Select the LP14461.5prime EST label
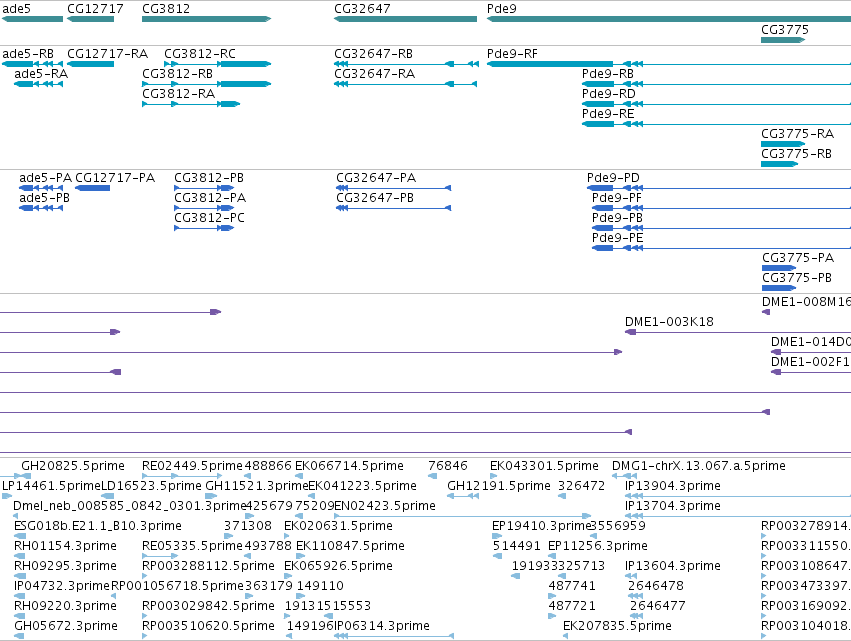 point(52,486)
